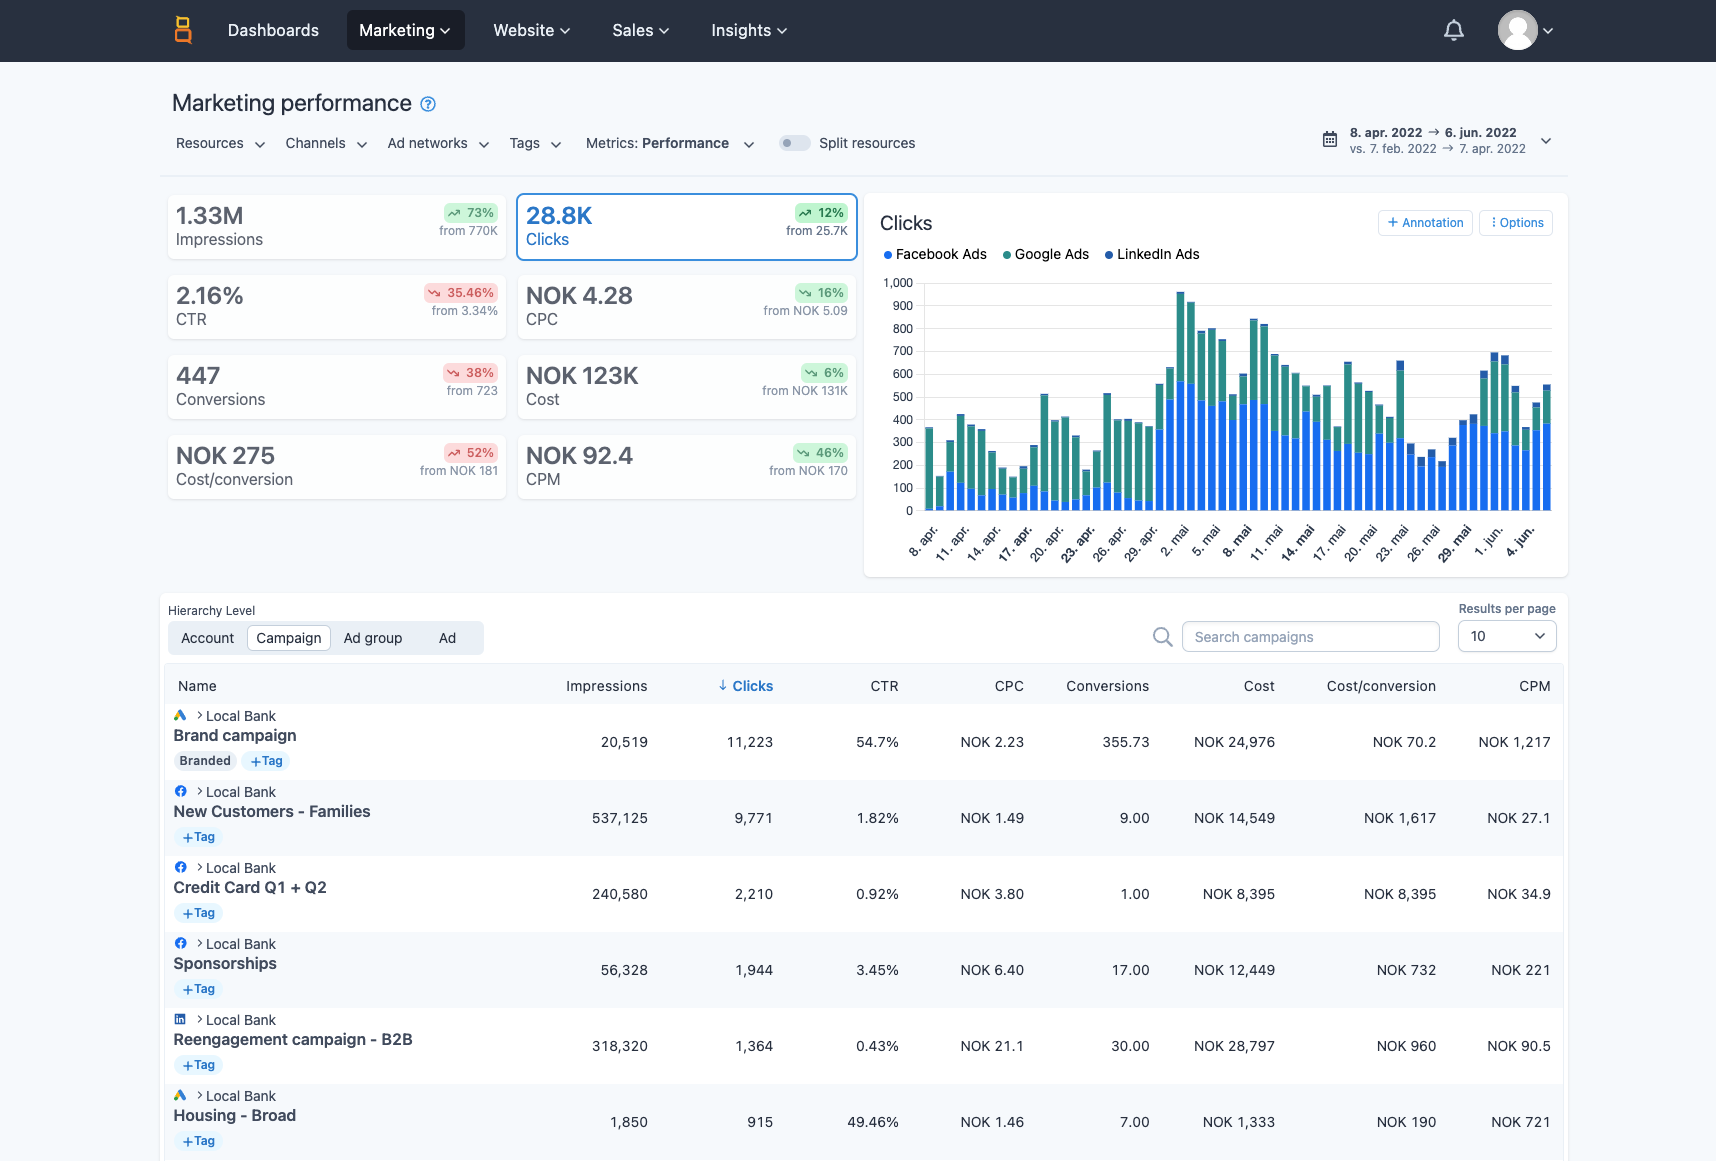Open the Brand campaign link
The image size is (1716, 1161).
click(x=235, y=736)
